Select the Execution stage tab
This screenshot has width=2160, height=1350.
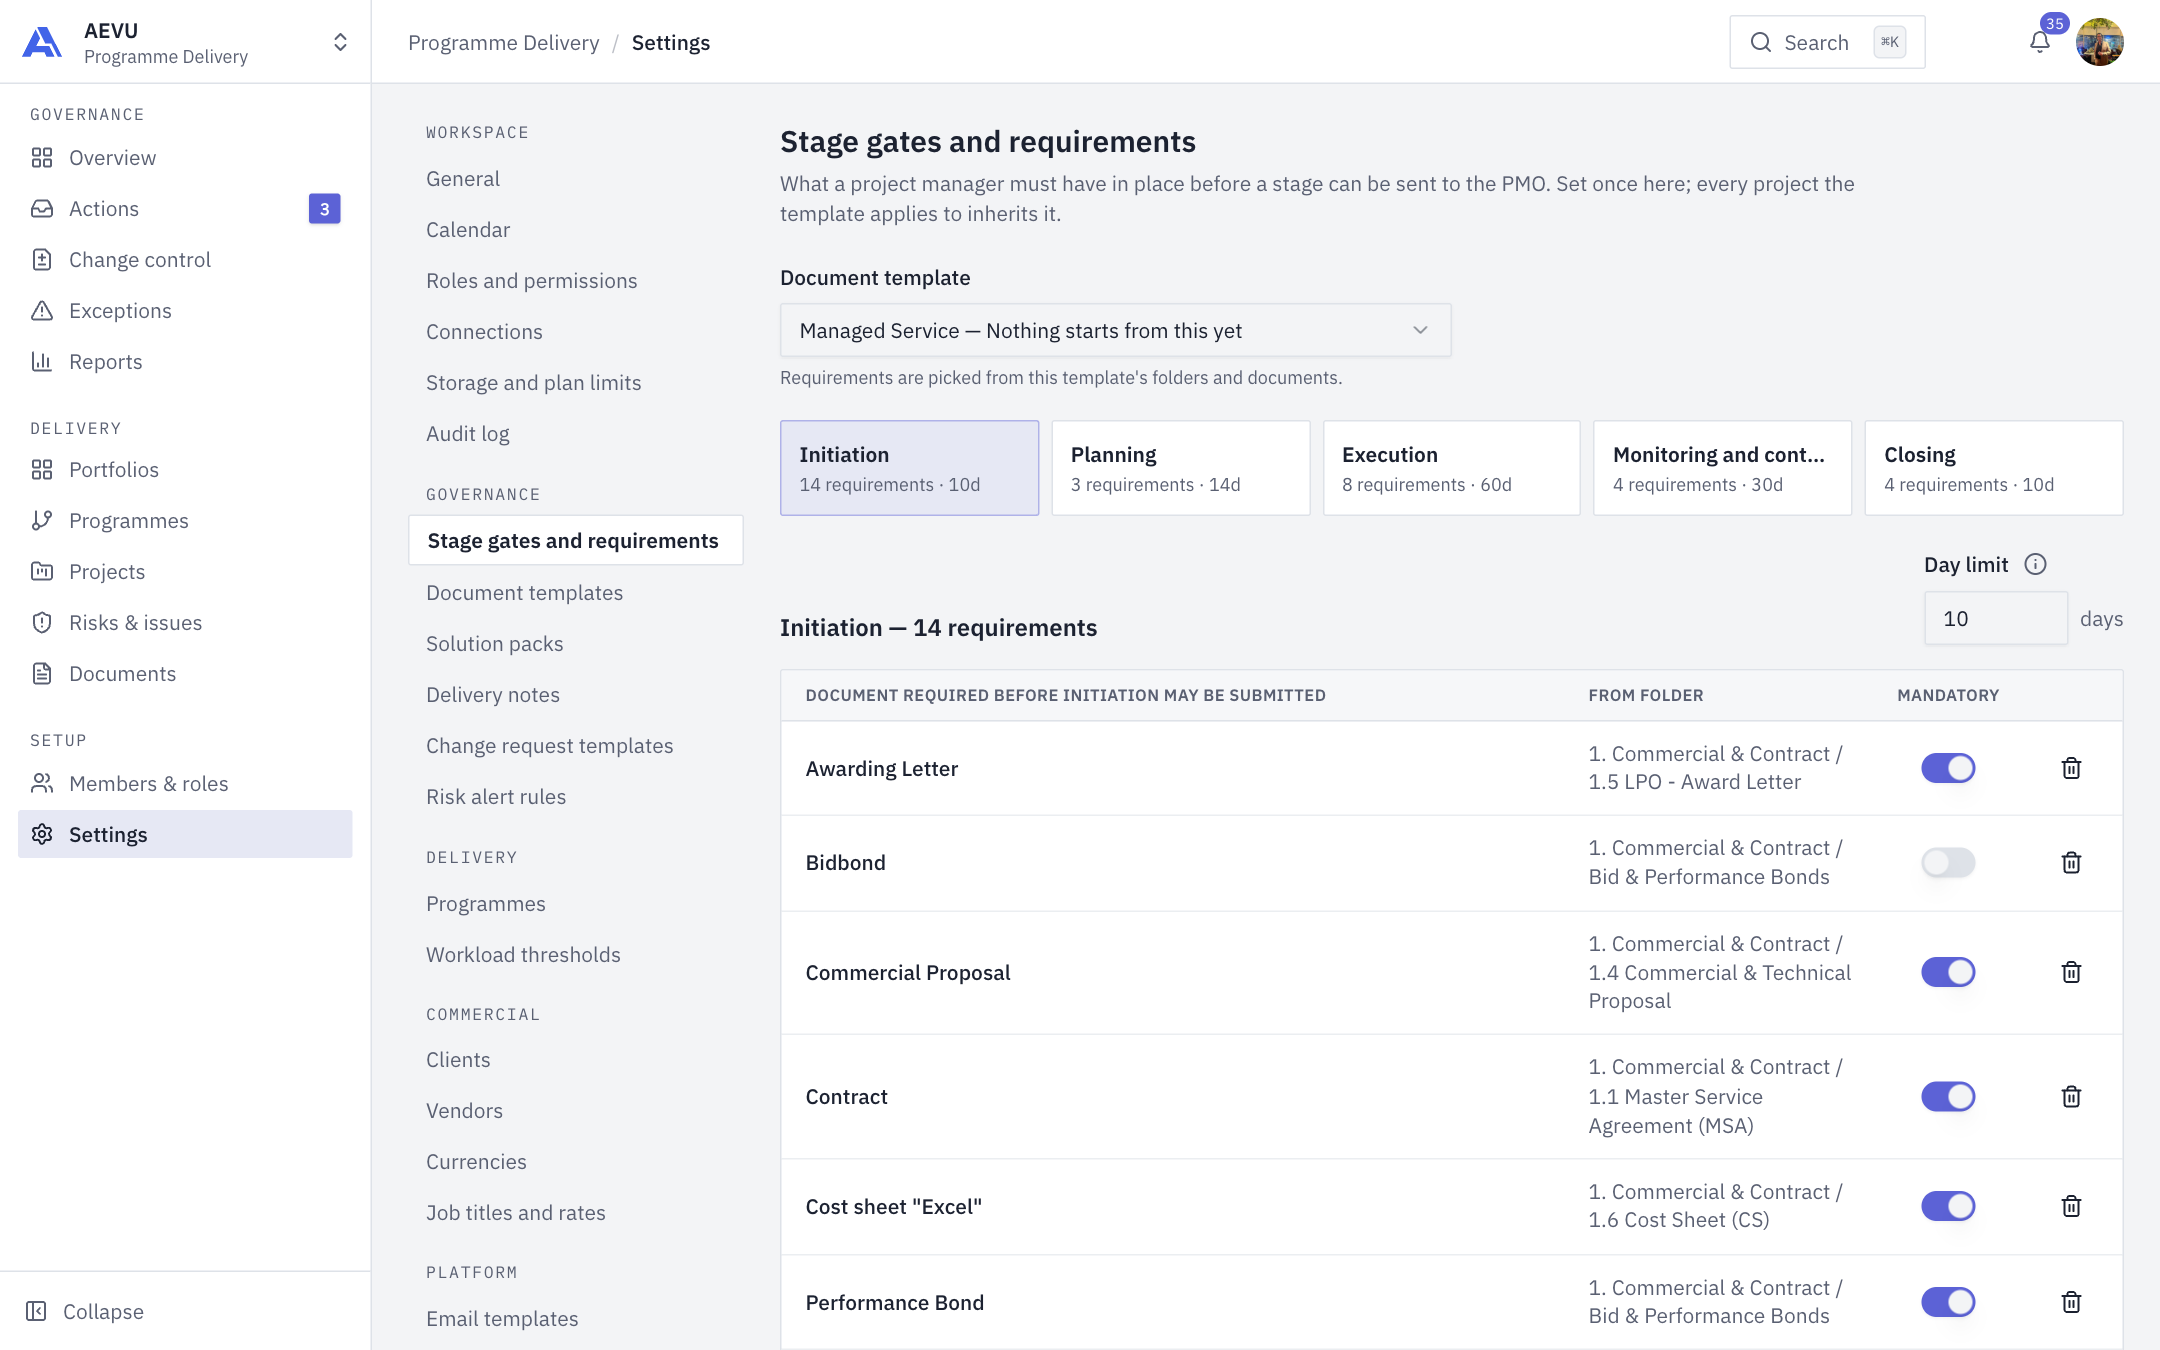point(1451,468)
